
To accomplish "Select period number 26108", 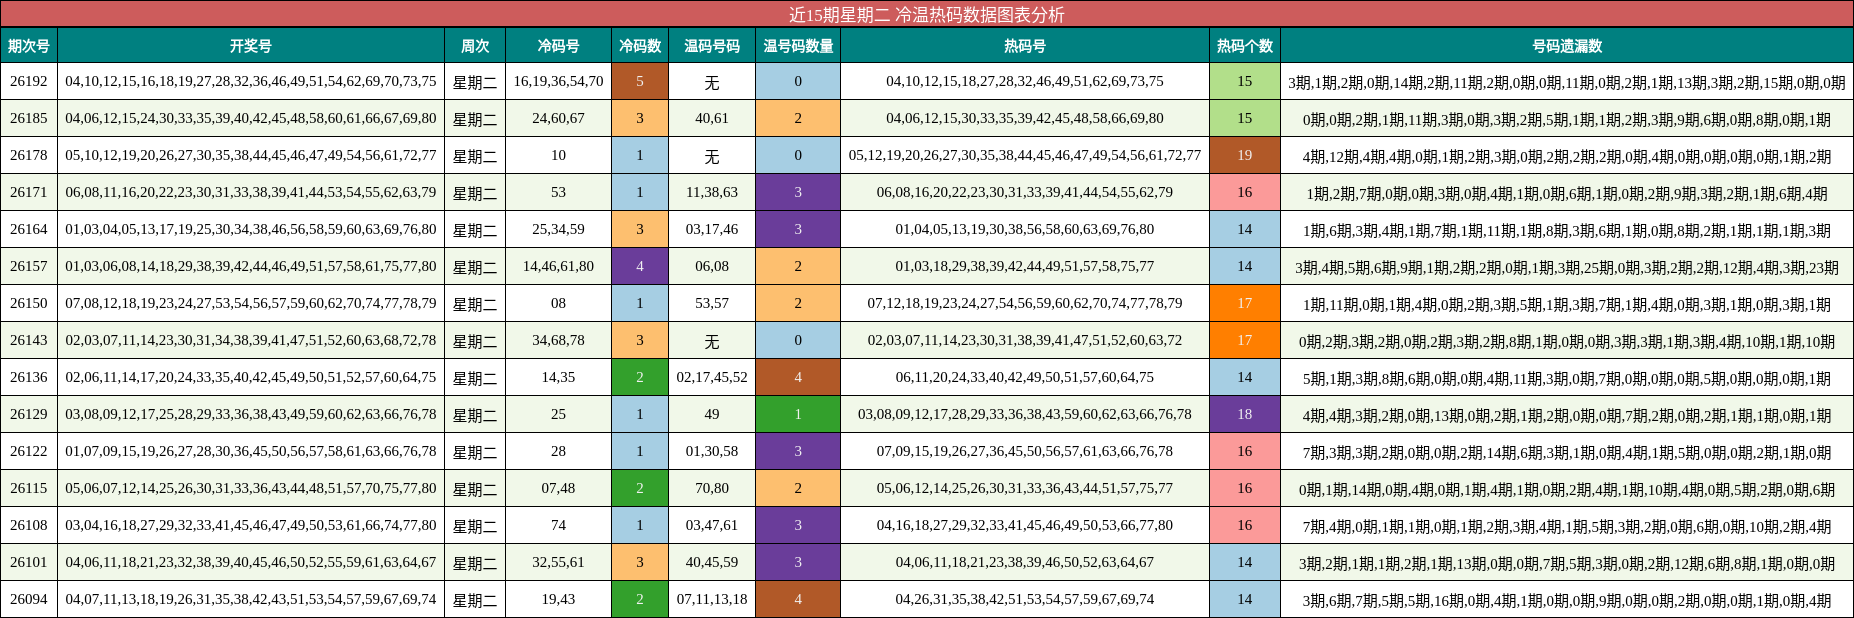I will coord(29,525).
